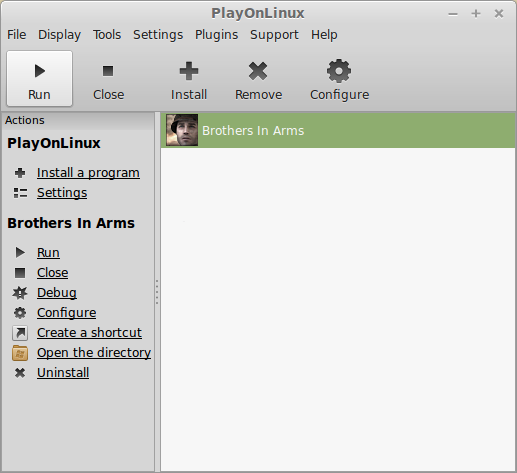
Task: Click the Remove X icon in toolbar
Action: tap(258, 71)
